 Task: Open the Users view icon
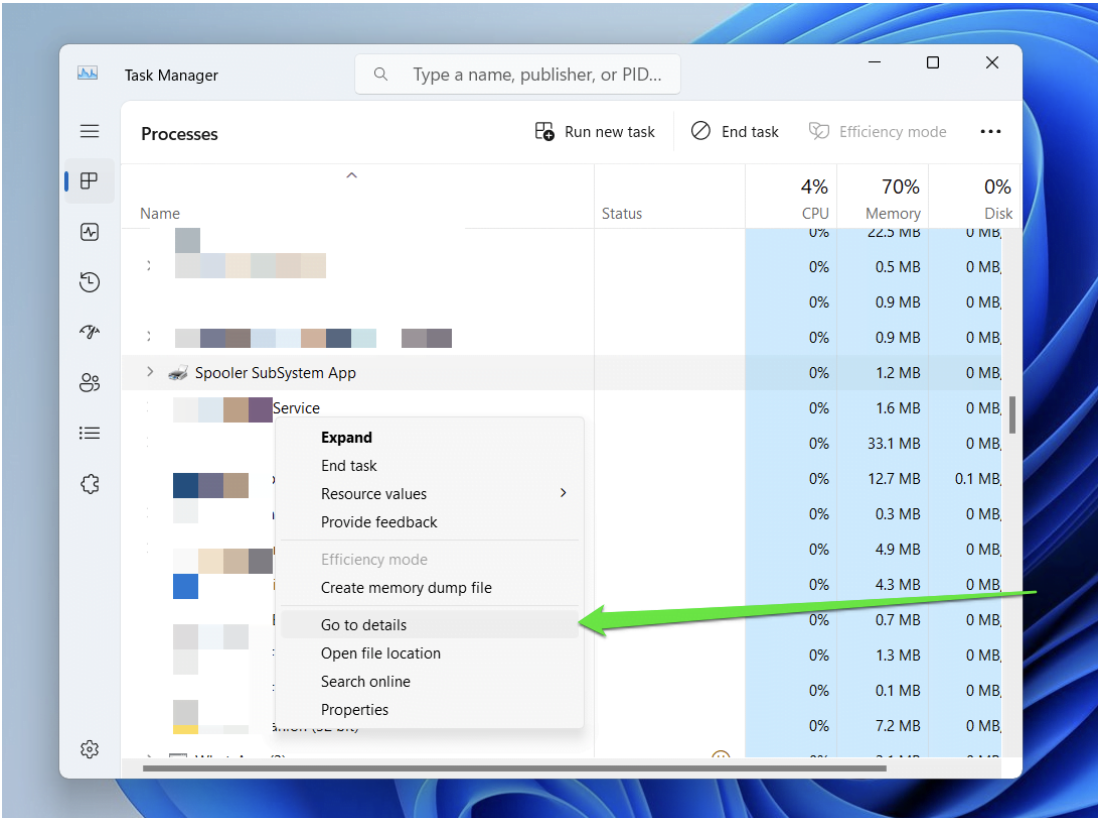click(x=89, y=382)
